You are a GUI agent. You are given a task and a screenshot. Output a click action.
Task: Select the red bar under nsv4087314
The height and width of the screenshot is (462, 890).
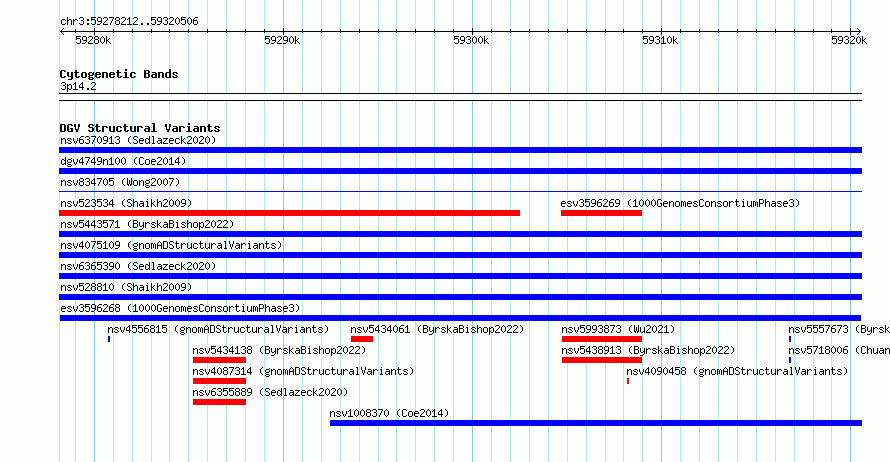[220, 381]
